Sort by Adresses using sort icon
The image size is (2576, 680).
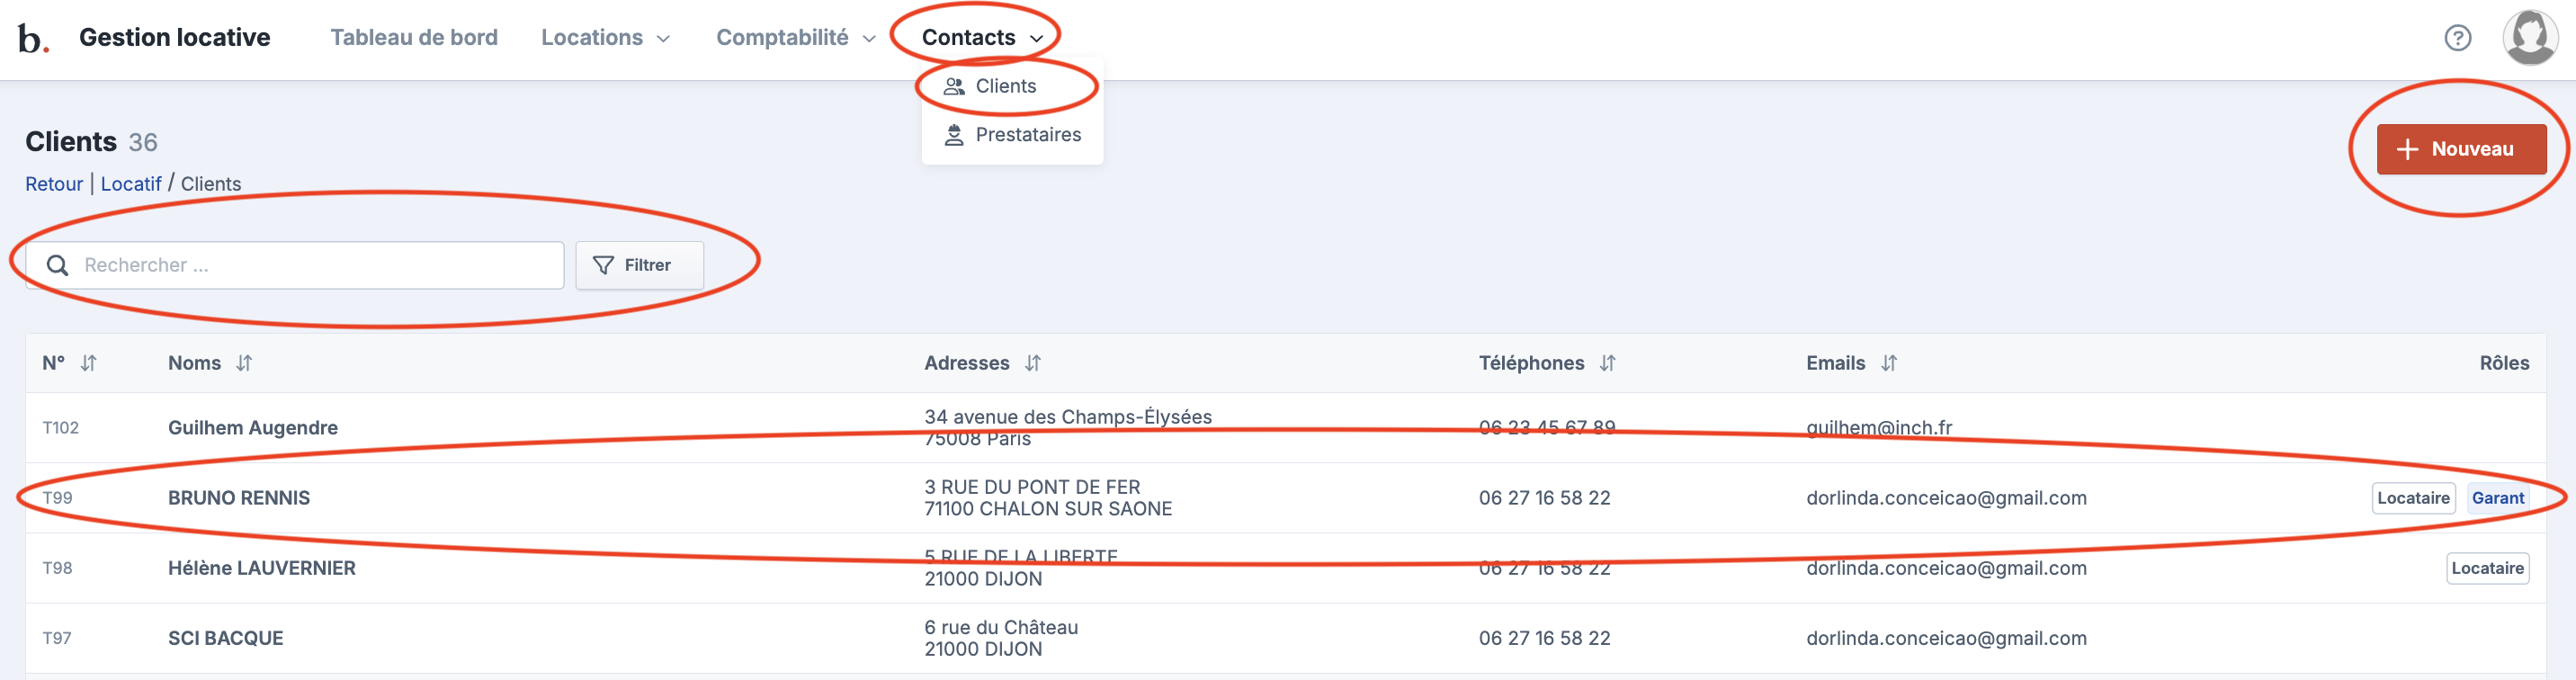coord(1033,363)
